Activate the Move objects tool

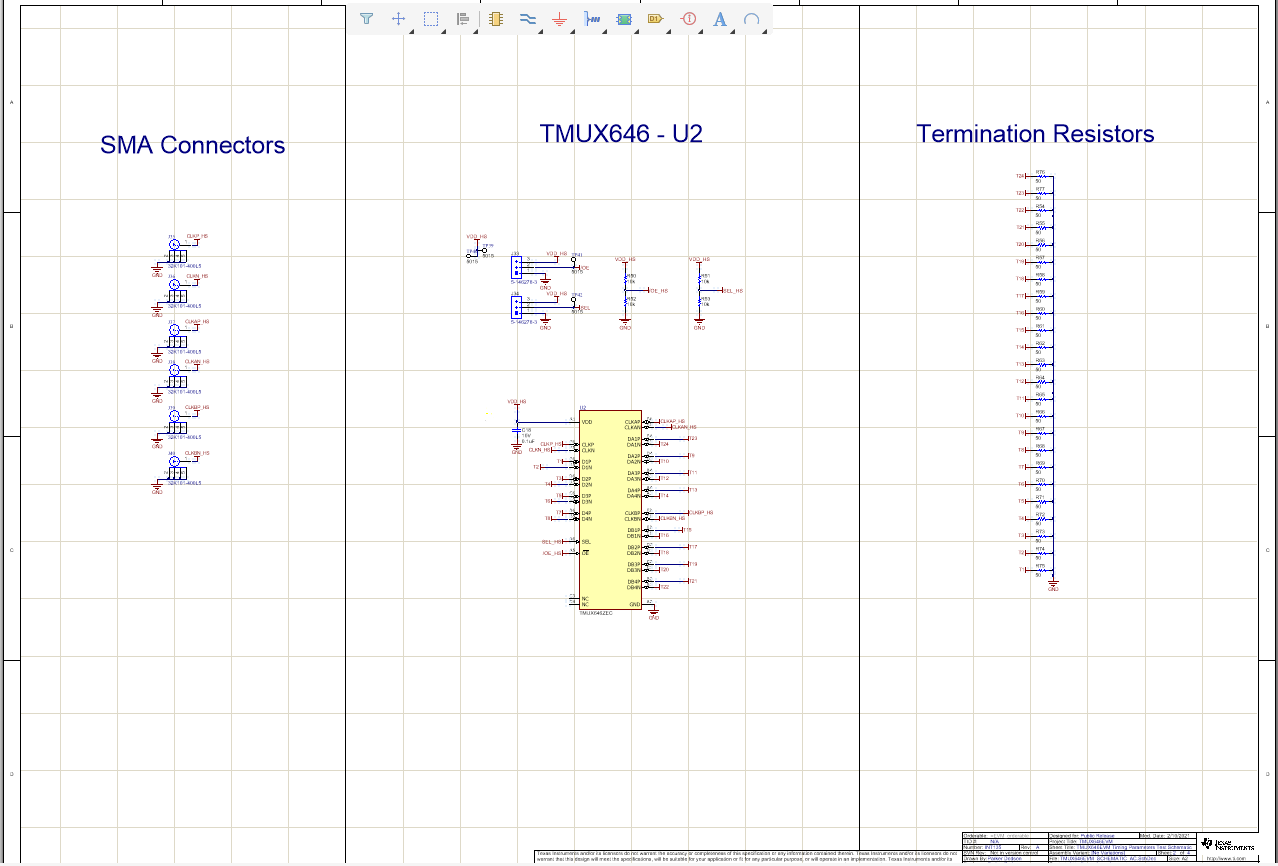(x=398, y=18)
